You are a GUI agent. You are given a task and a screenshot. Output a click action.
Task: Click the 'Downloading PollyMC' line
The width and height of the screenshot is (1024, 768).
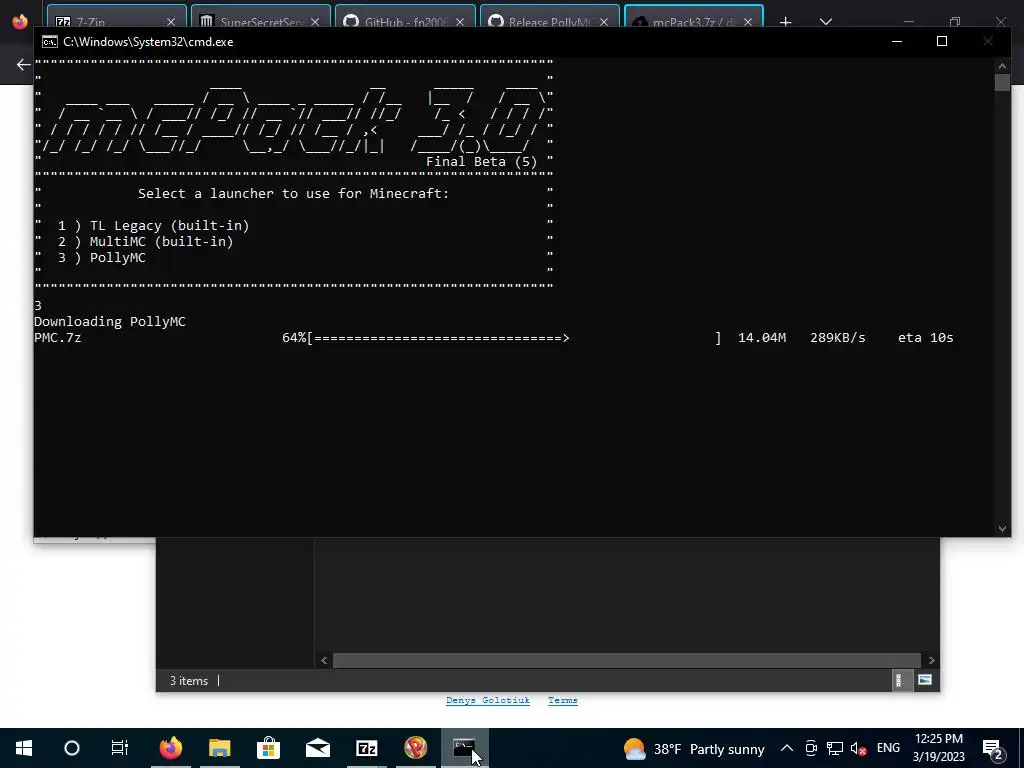(110, 321)
